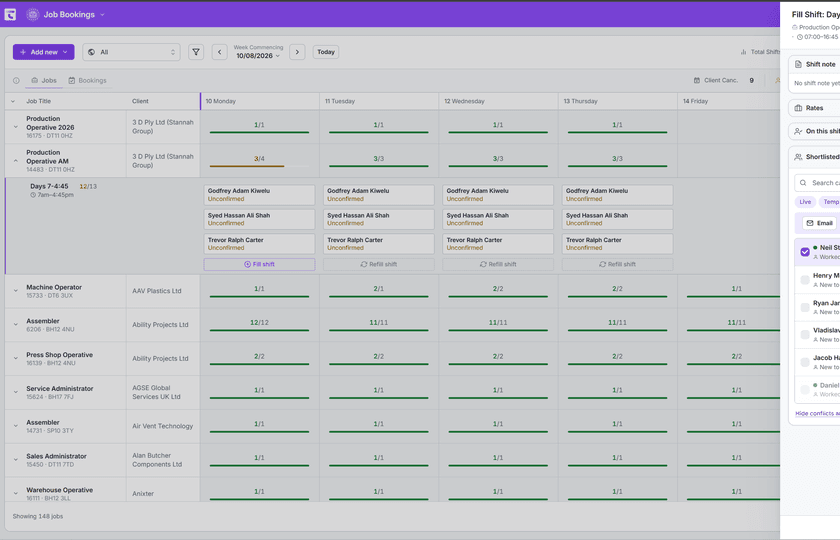Open the Job Bookings module dropdown
Screen dimensions: 840x540
74,14
